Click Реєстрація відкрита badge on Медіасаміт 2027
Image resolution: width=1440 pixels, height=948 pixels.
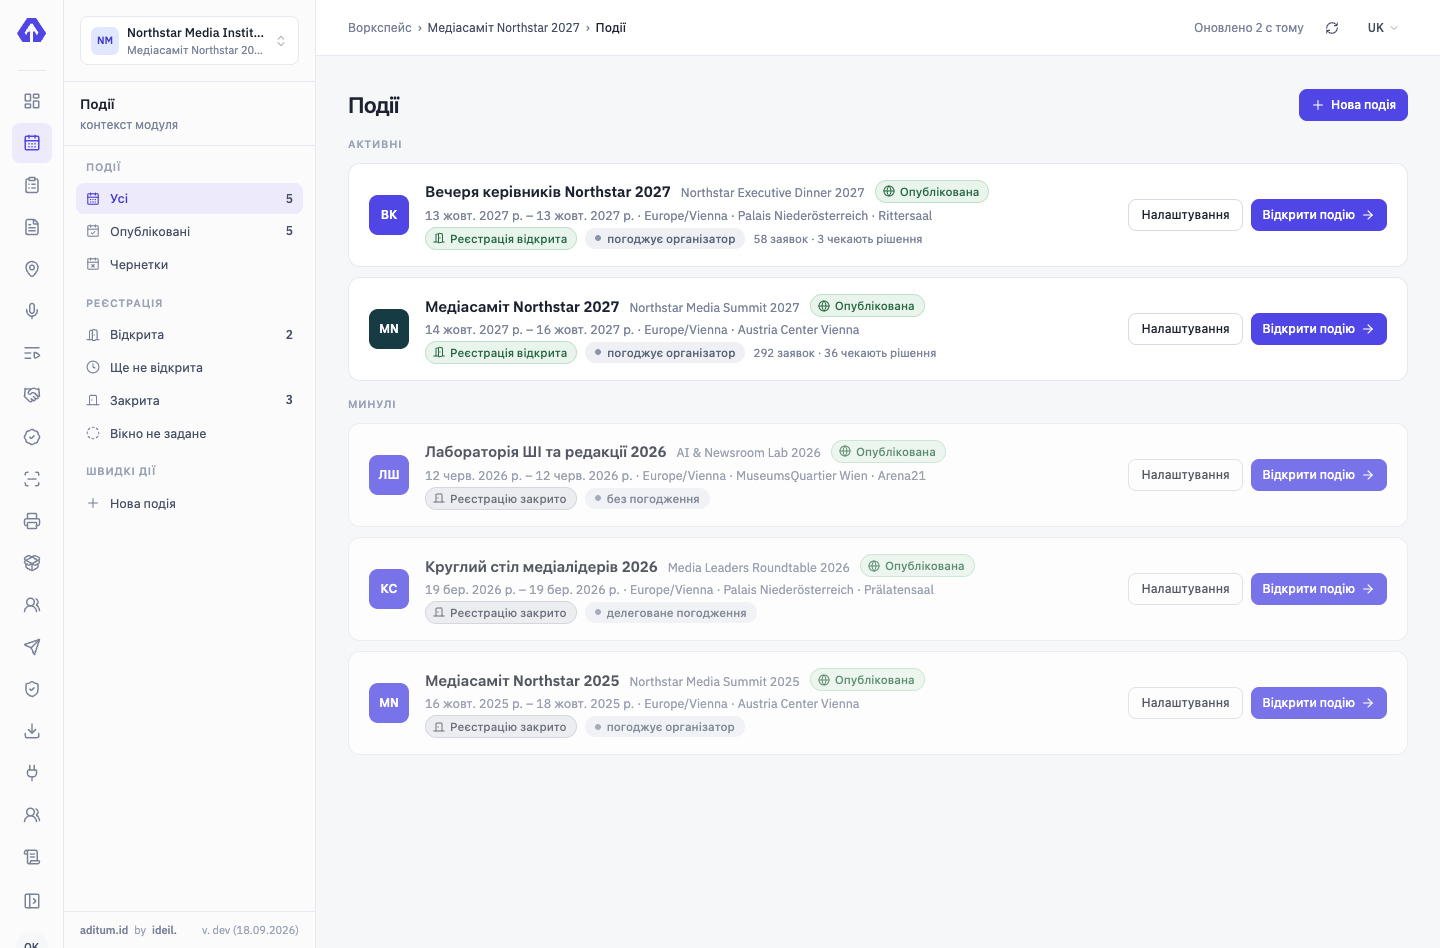pyautogui.click(x=501, y=353)
